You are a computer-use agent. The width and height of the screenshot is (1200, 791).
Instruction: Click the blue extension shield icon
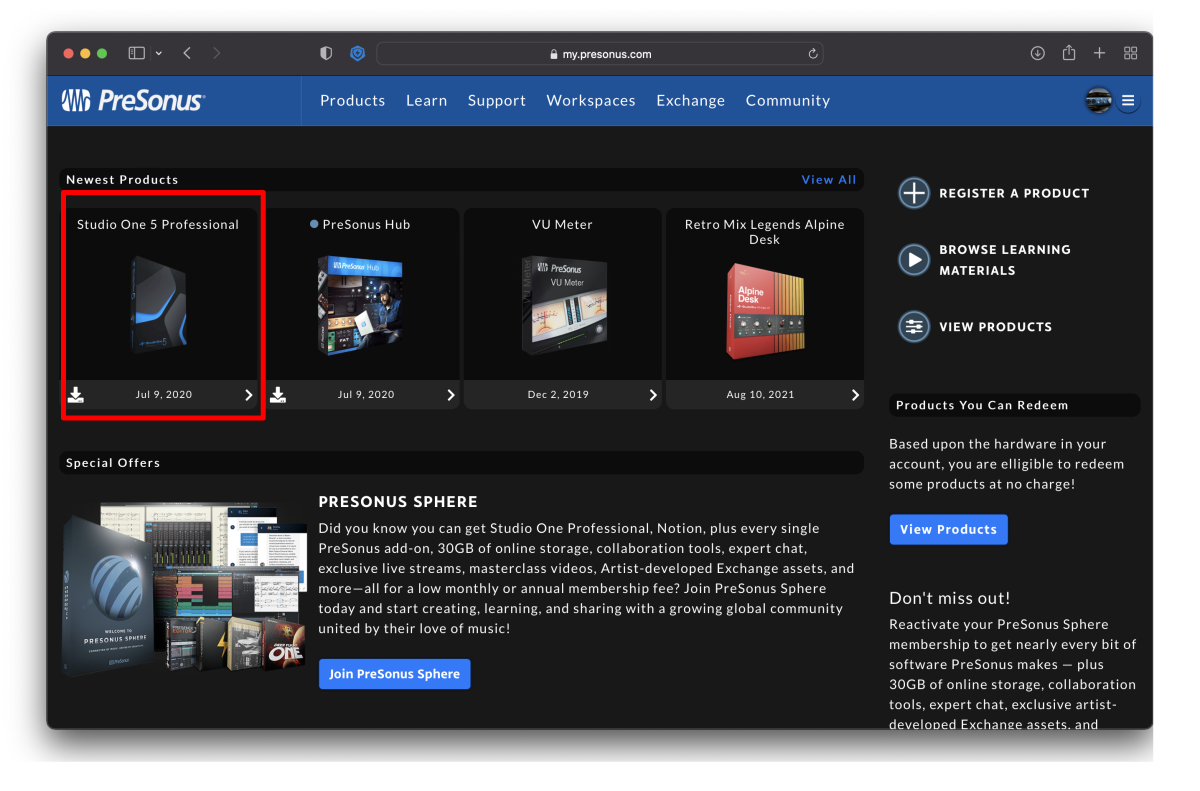358,53
